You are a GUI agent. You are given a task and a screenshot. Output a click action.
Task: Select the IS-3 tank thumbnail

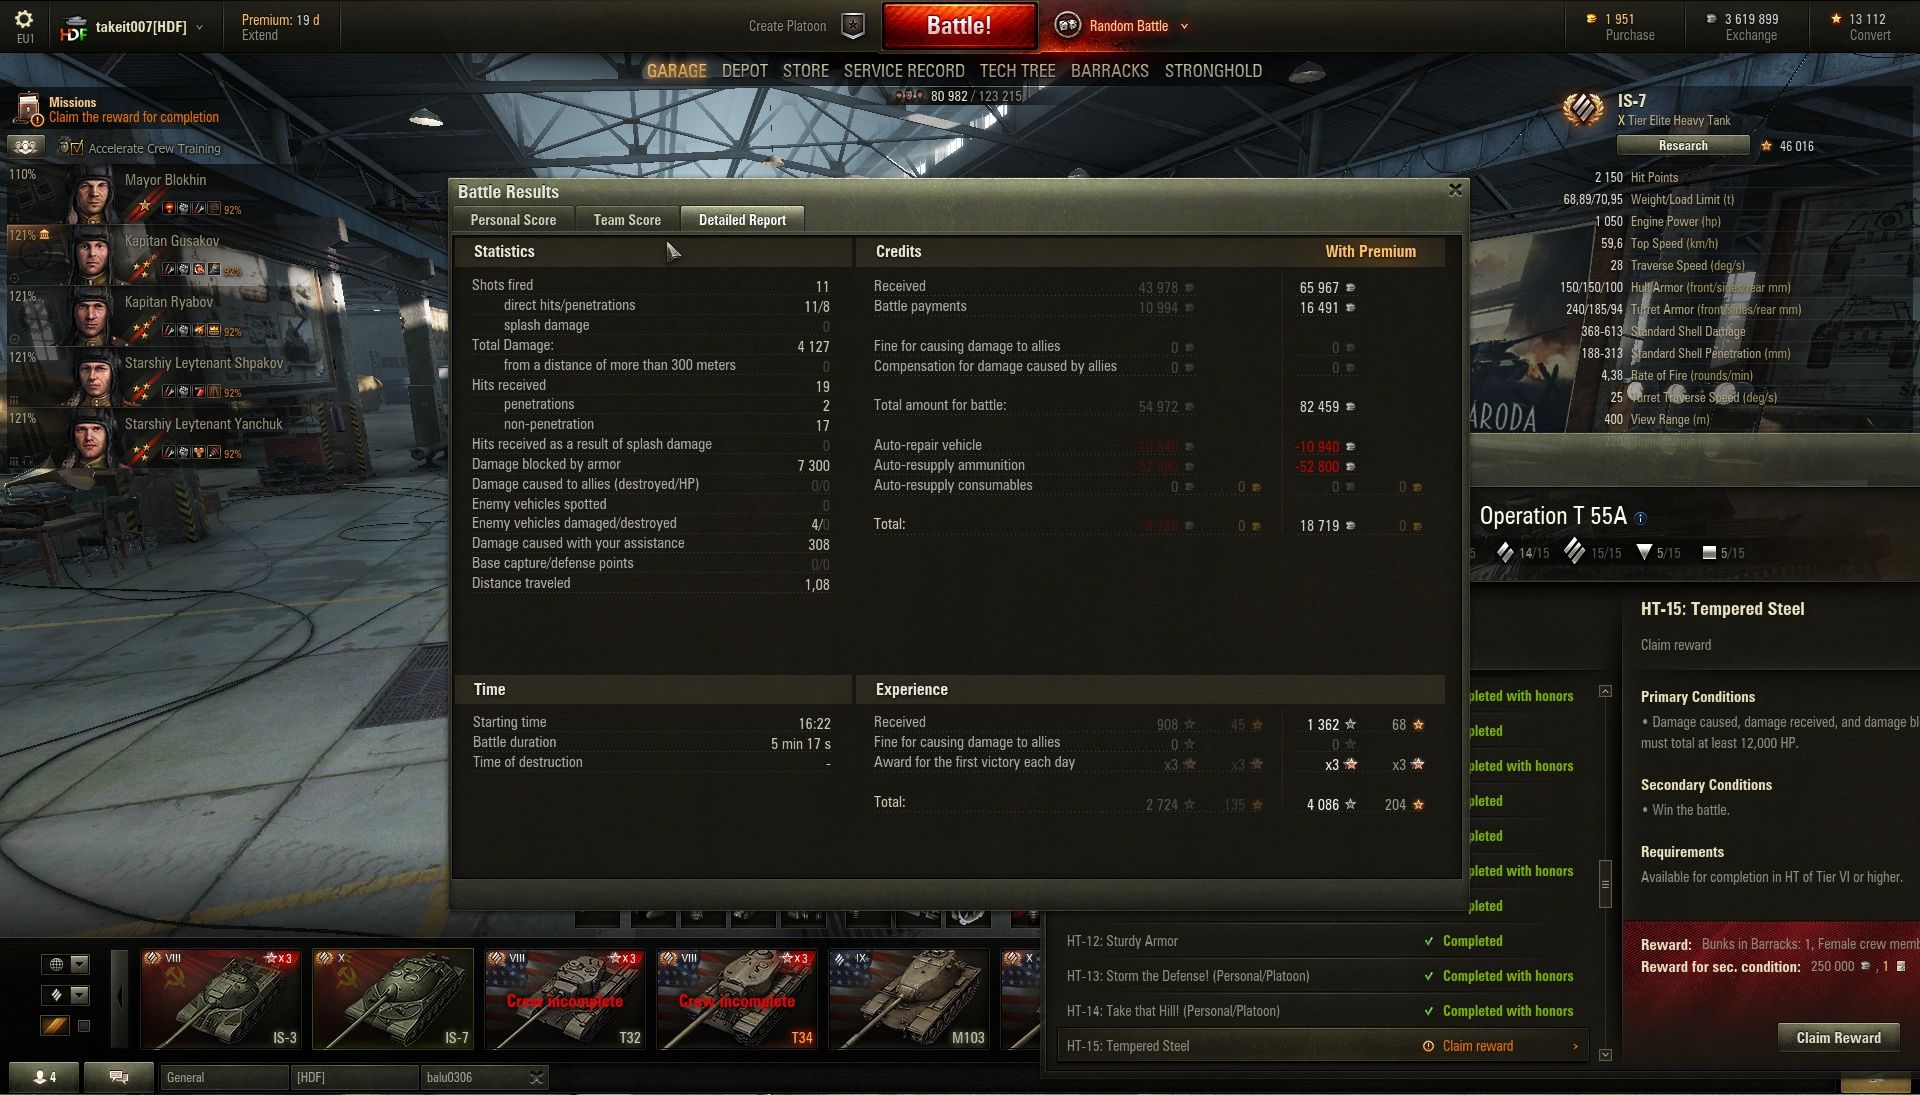click(221, 999)
